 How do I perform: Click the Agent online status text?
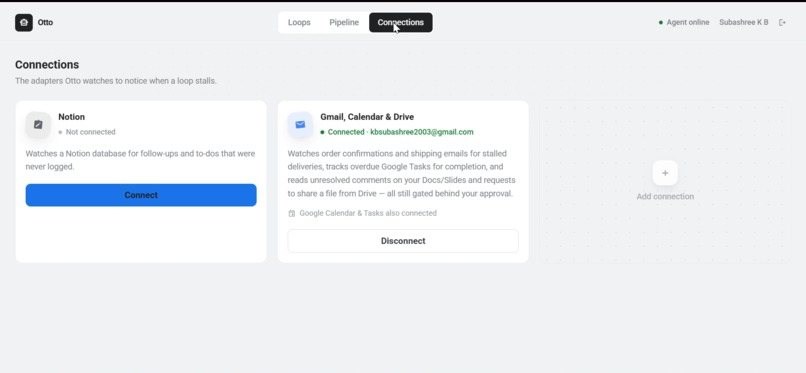coord(688,23)
